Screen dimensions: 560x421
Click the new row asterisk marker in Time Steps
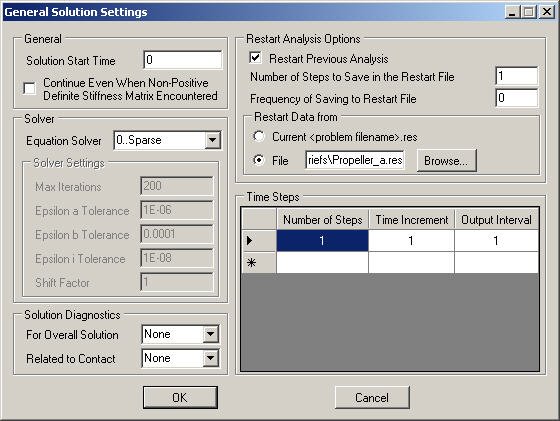click(x=251, y=263)
